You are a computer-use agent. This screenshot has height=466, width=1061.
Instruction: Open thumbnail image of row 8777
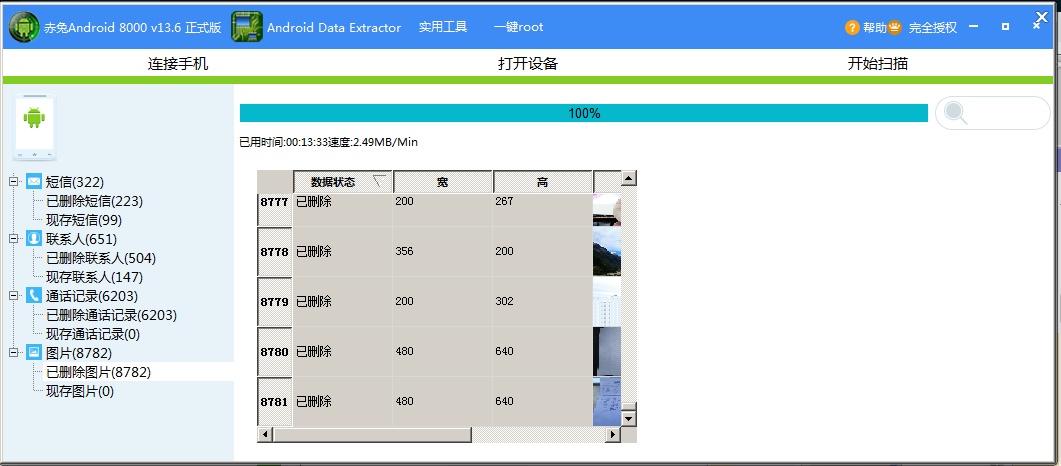606,210
